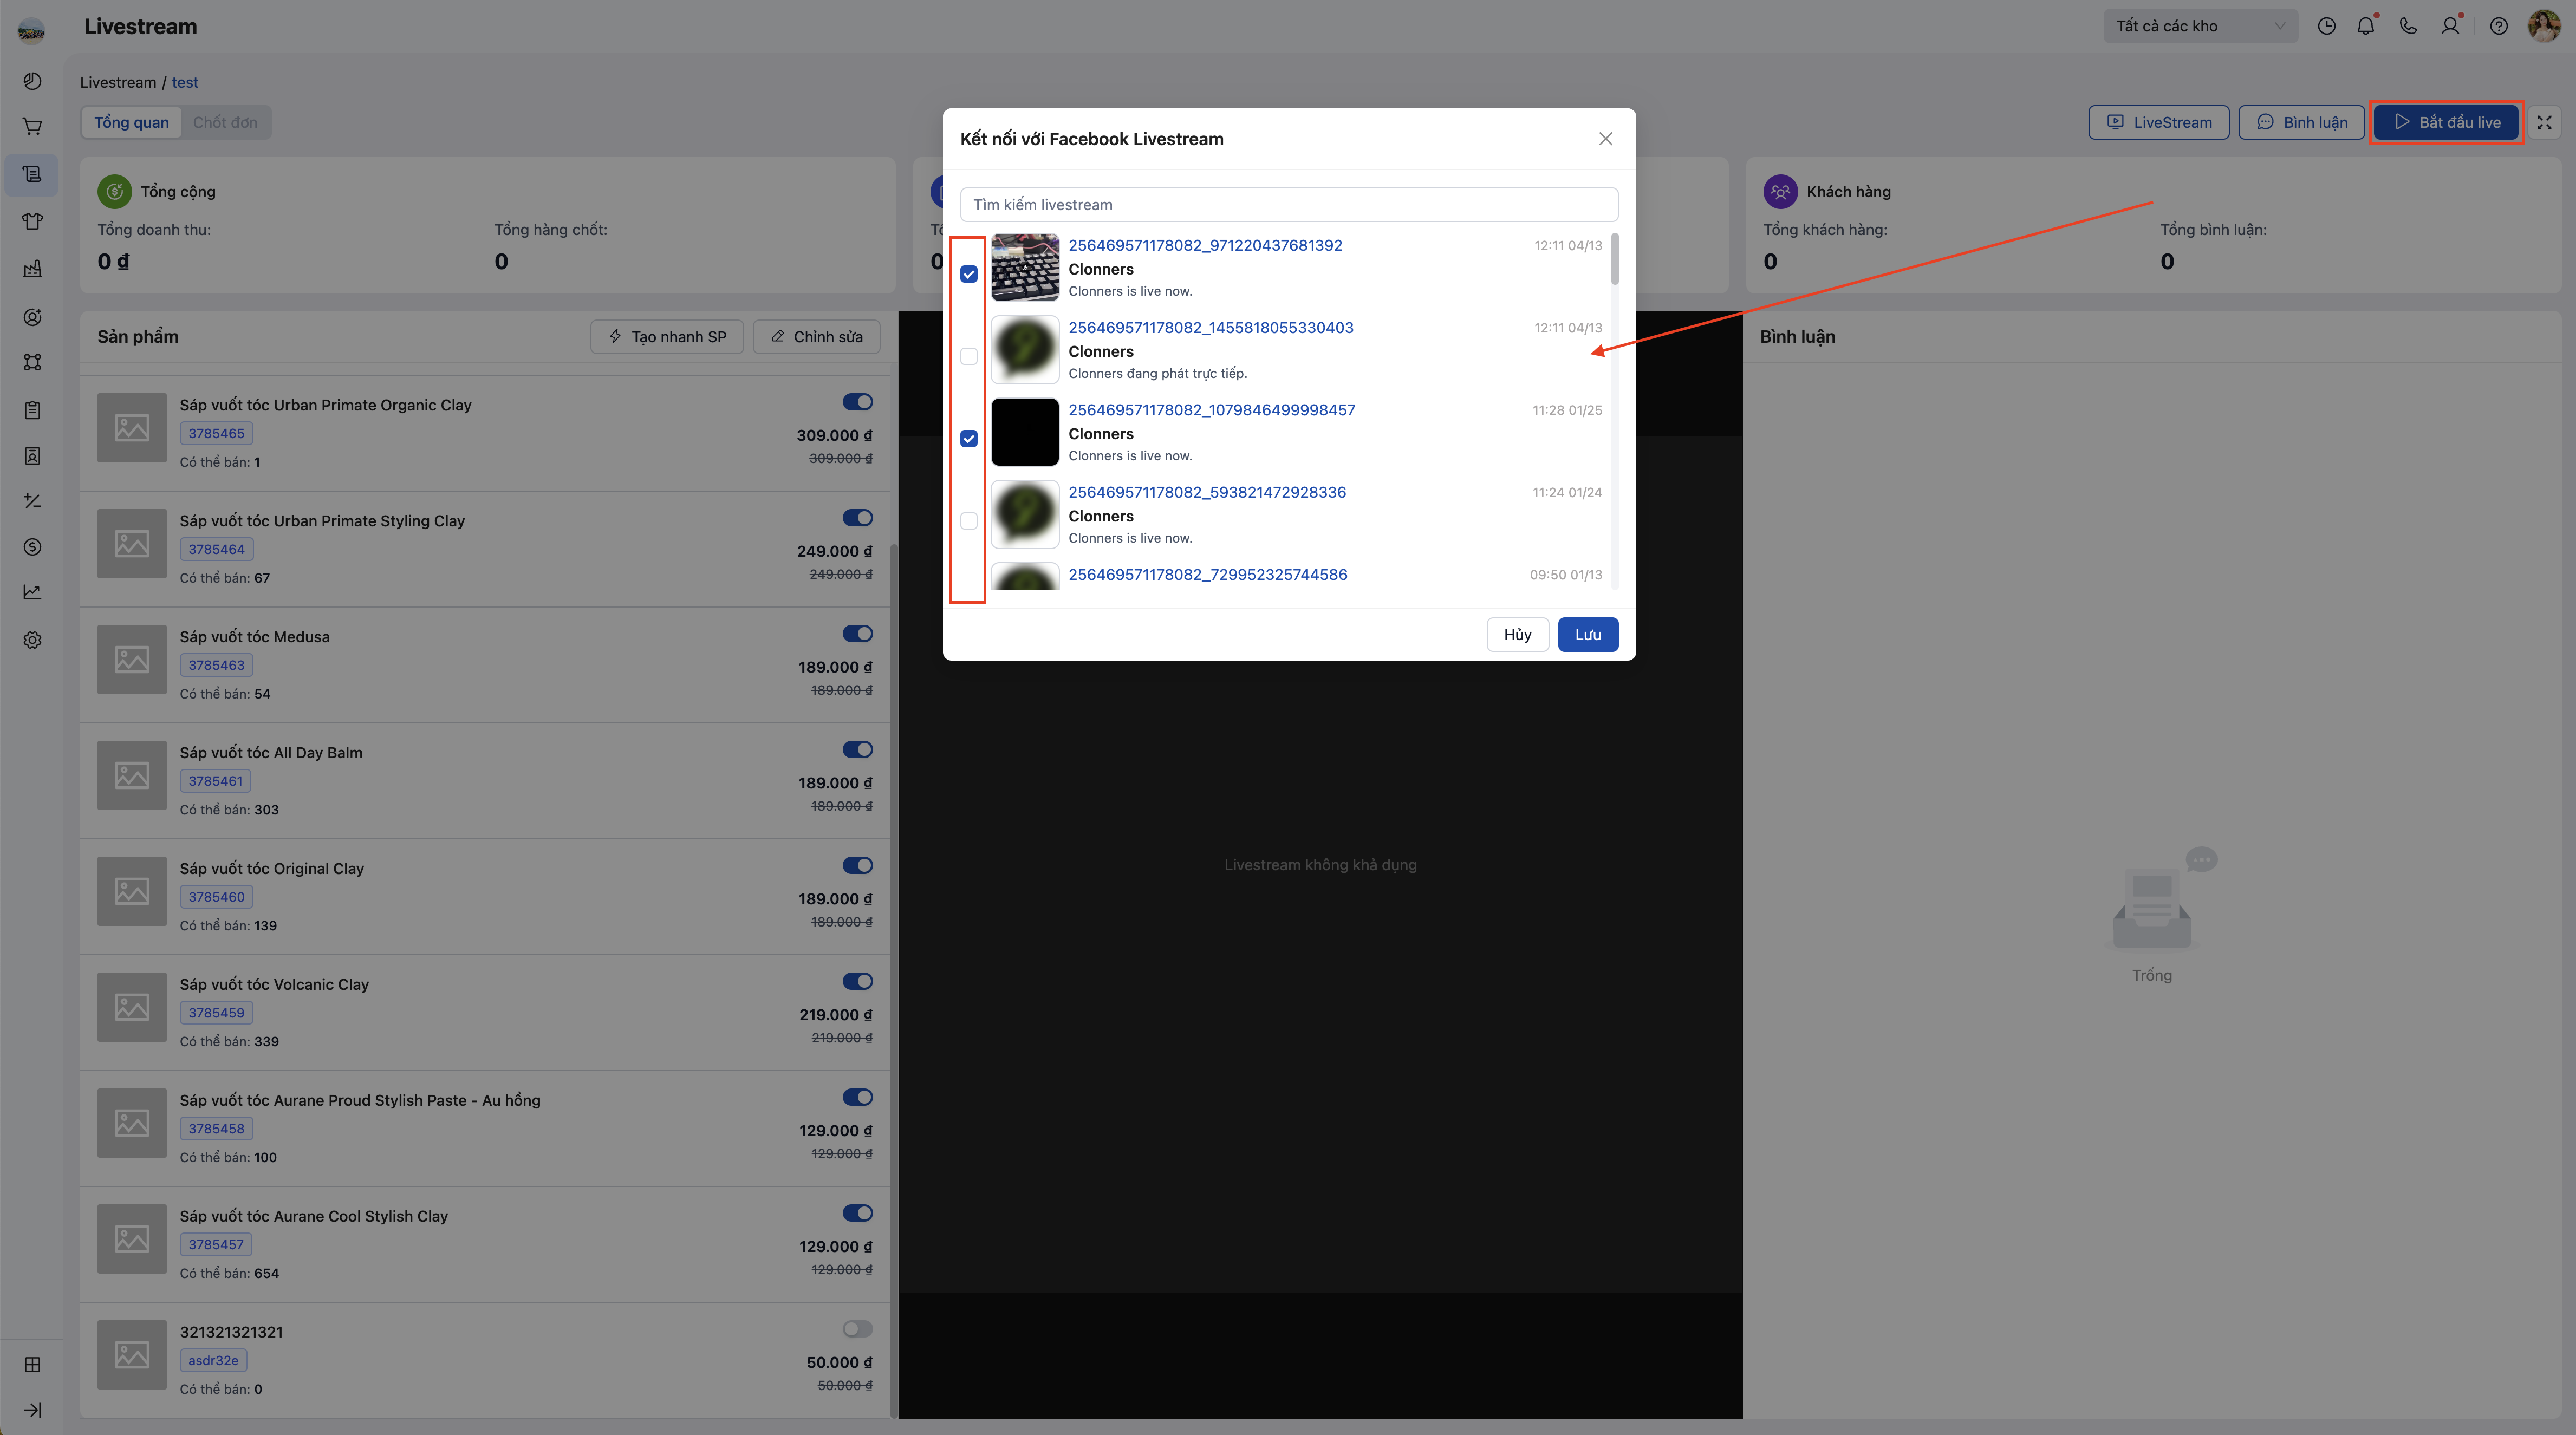Click keyboard thumbnail of first livestream
The image size is (2576, 1435).
(1025, 268)
